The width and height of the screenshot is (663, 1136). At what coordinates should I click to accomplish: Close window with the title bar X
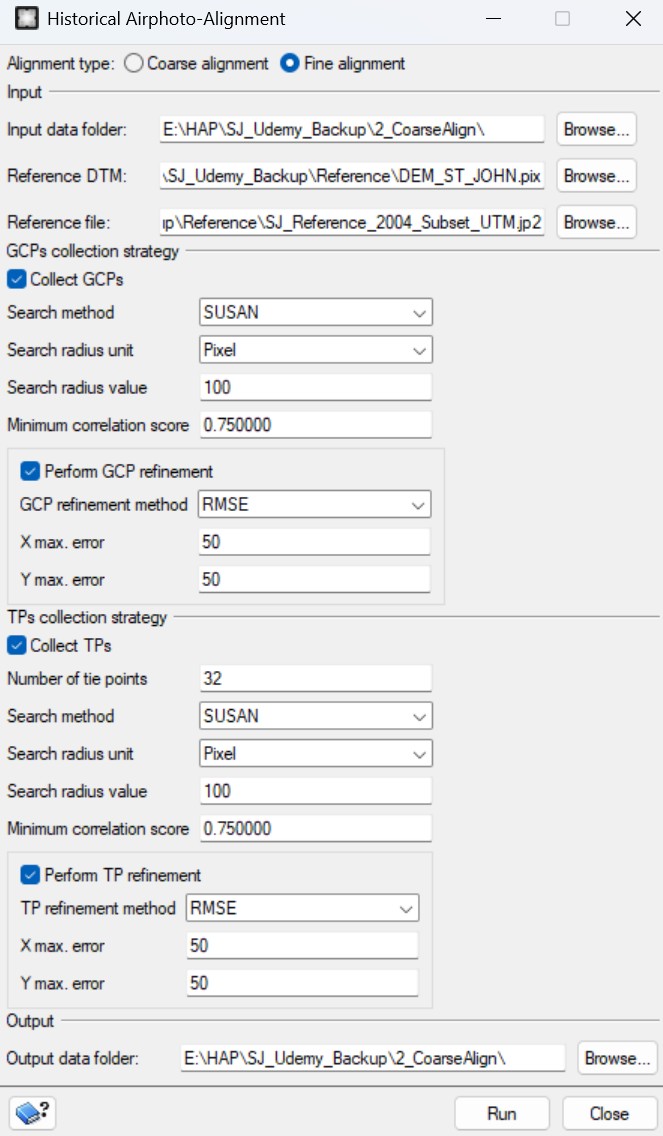pos(633,19)
